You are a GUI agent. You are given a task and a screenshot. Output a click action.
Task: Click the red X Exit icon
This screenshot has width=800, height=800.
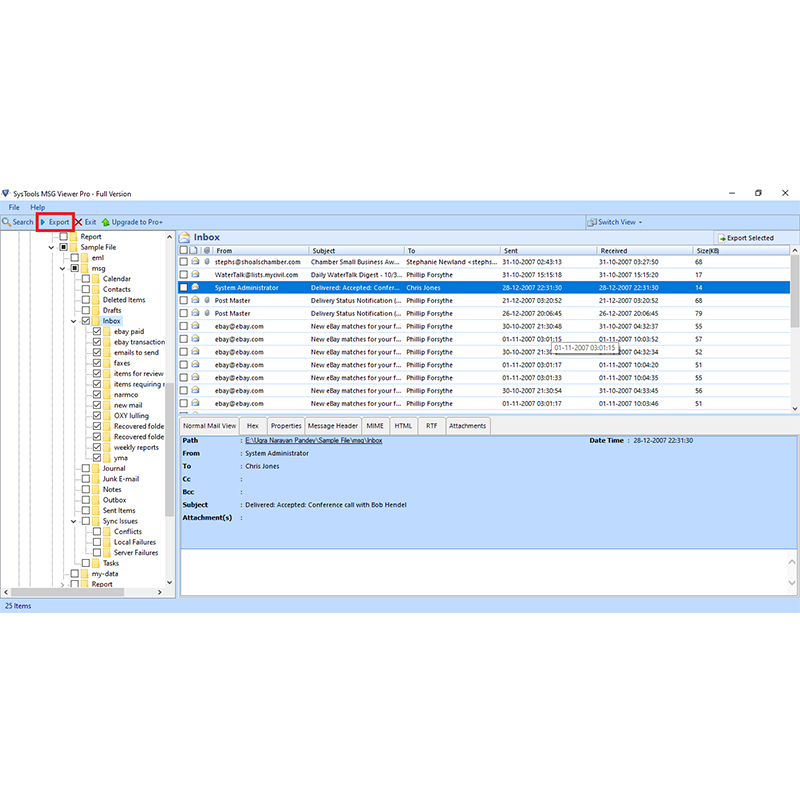coord(79,222)
